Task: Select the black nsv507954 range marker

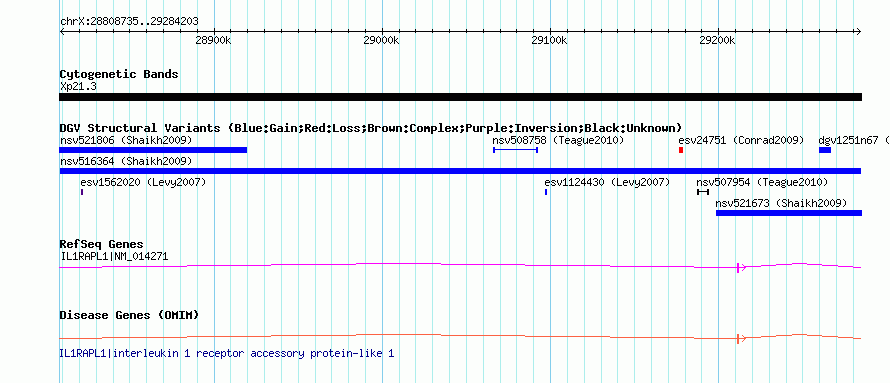Action: pos(703,192)
